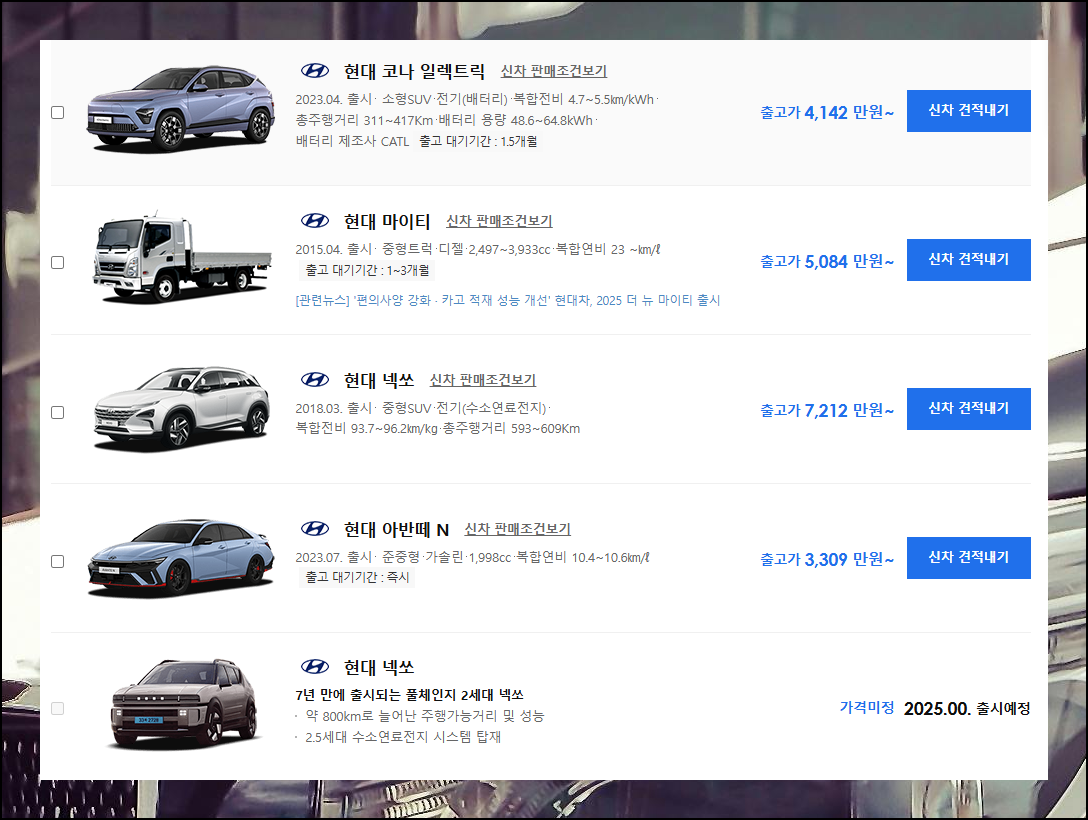
Task: Click the 출고가 3,309 만원~ price
Action: 827,559
